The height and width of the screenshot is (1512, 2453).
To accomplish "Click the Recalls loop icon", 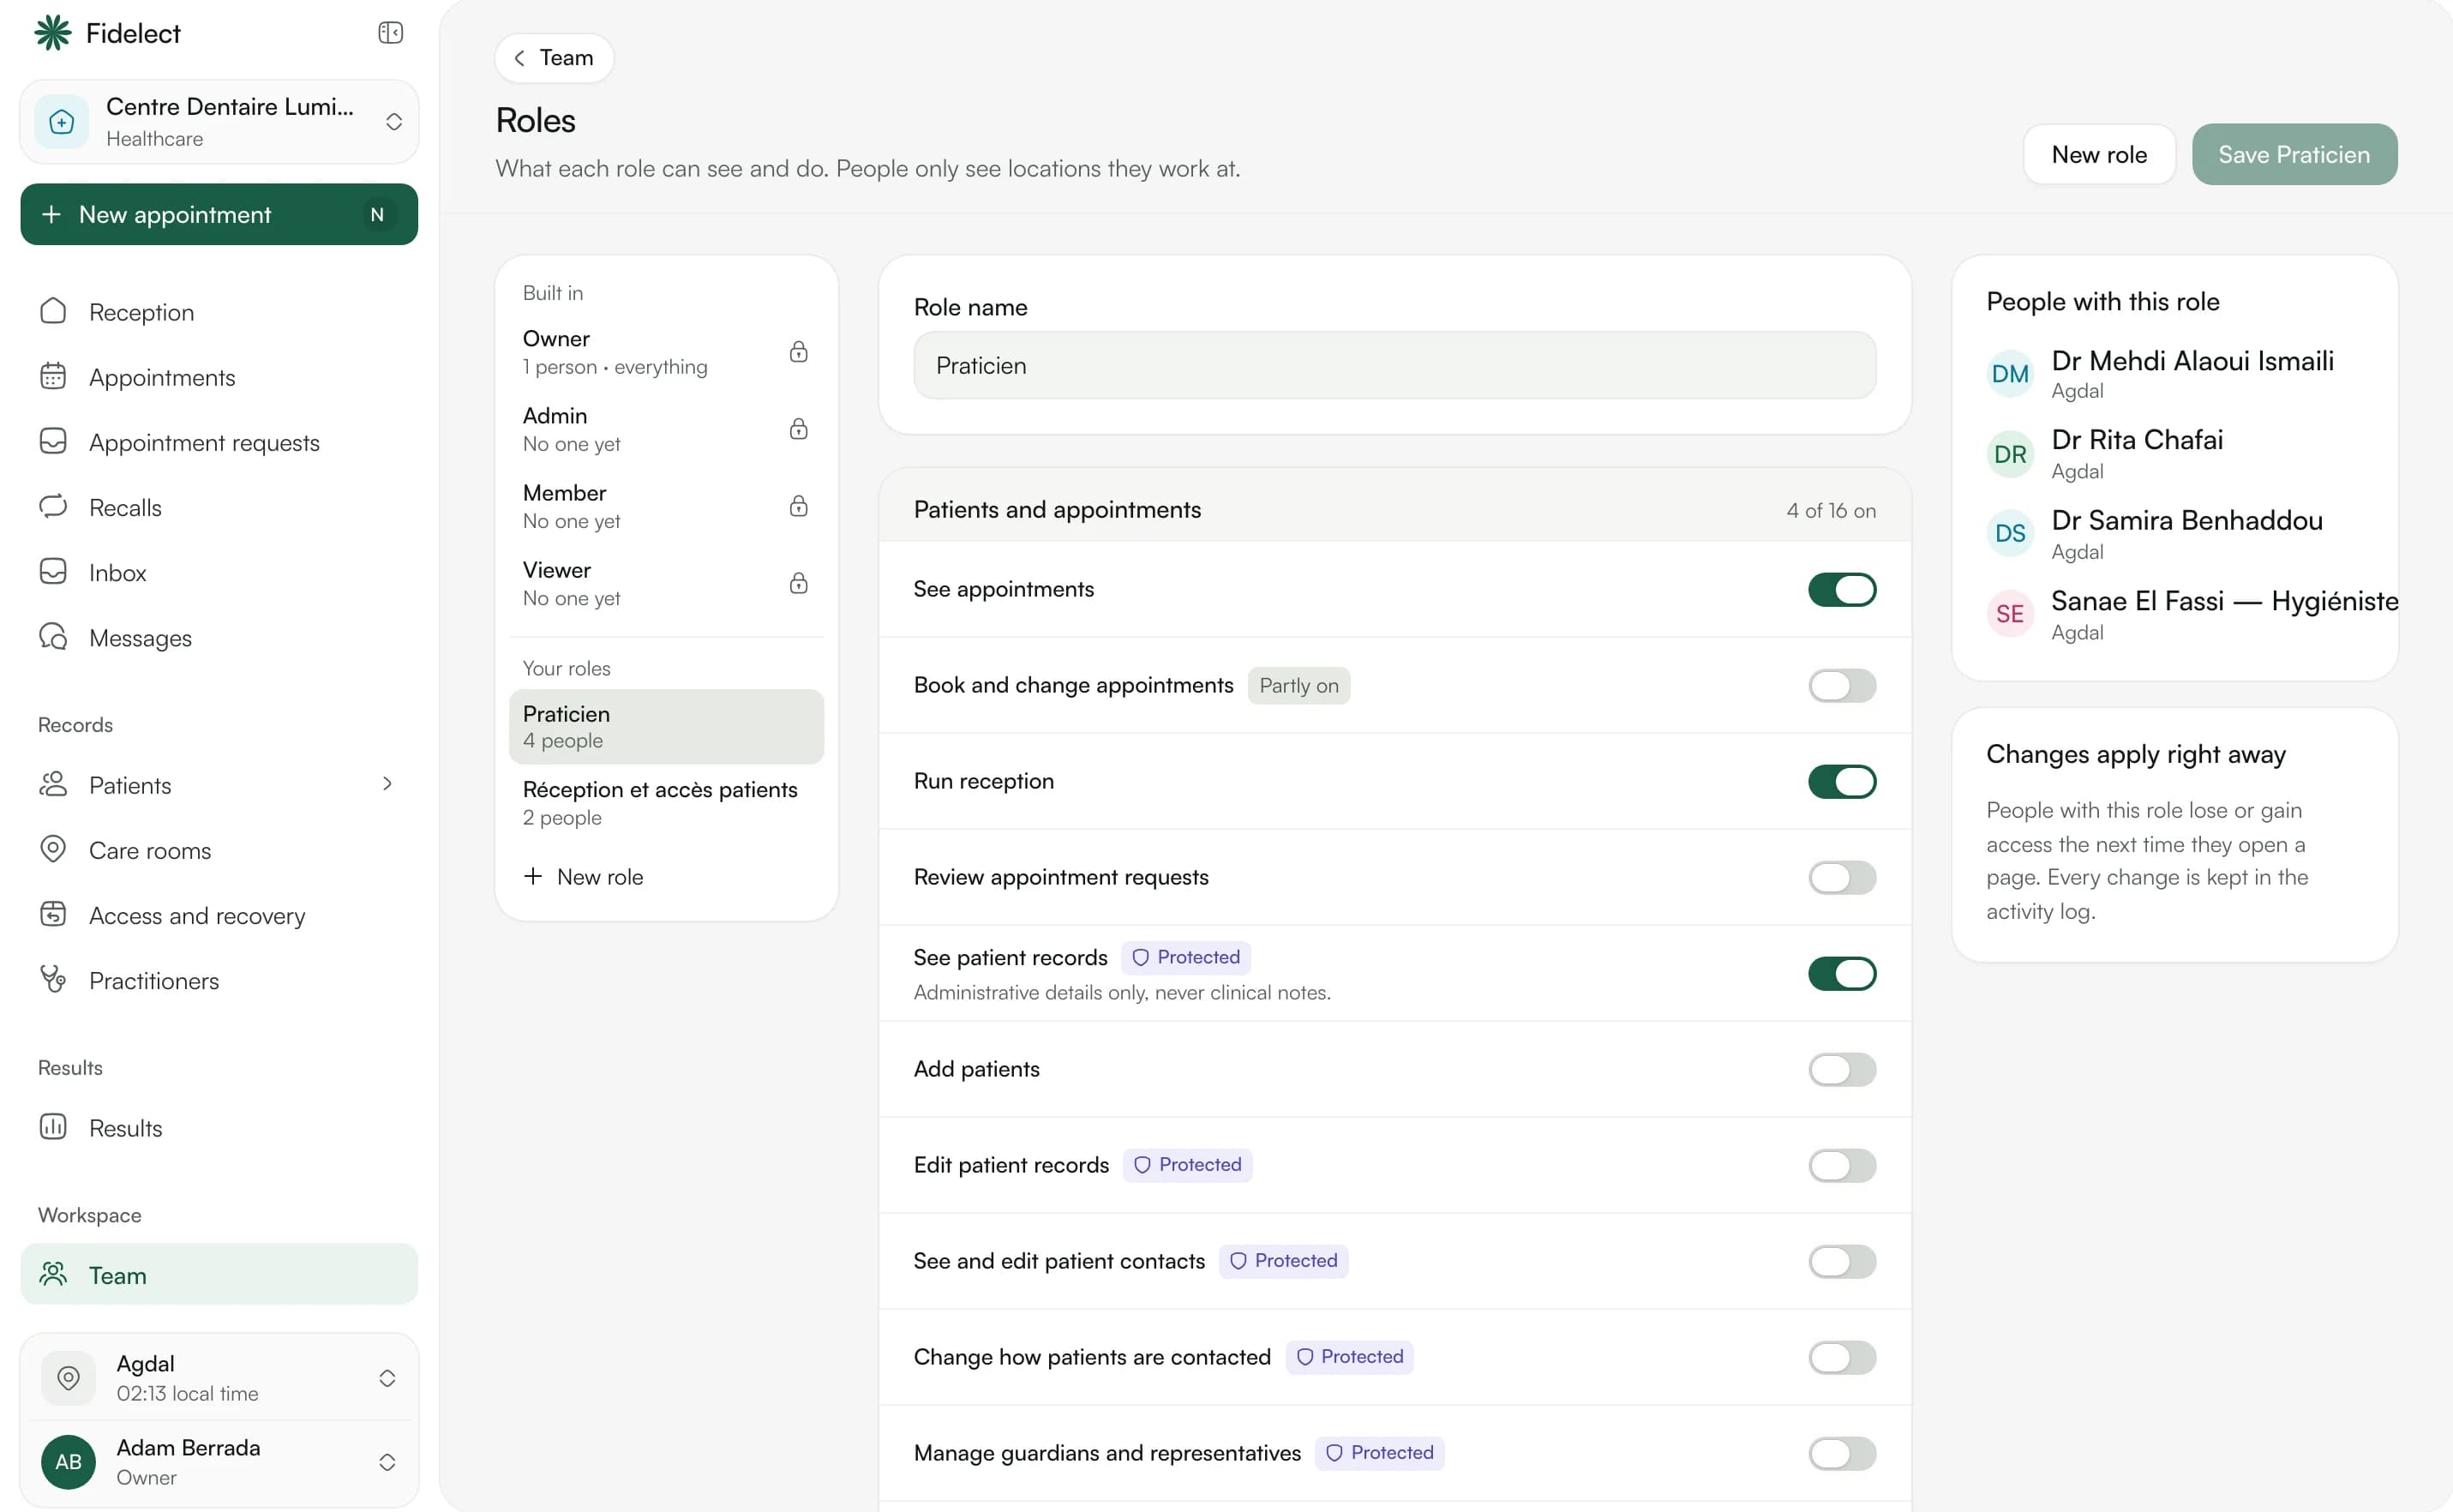I will click(53, 506).
